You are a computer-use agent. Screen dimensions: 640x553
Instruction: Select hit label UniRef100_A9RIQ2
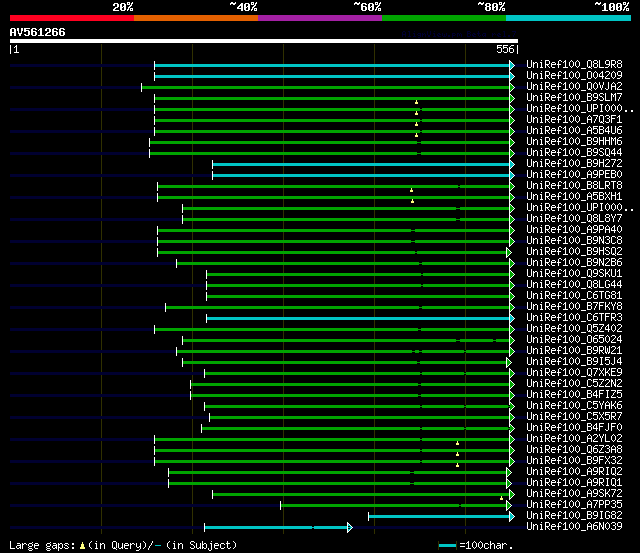pyautogui.click(x=574, y=472)
